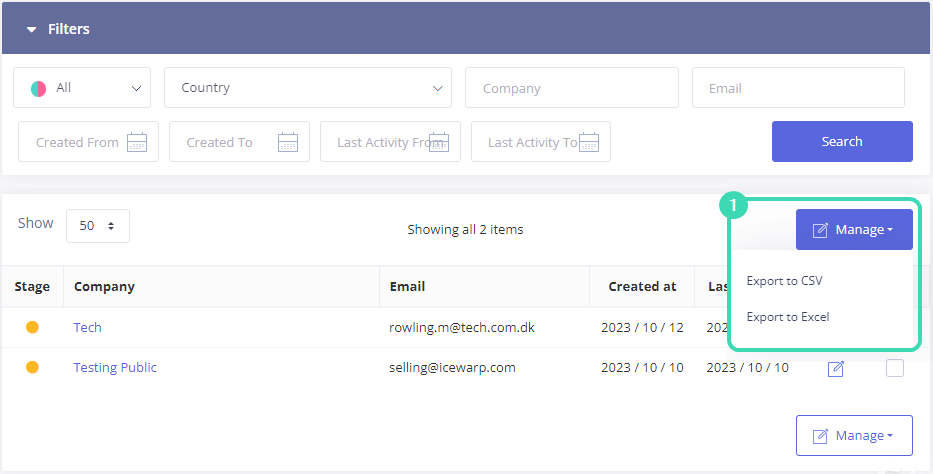The image size is (933, 474).
Task: Open the Tech company link
Action: 87,327
